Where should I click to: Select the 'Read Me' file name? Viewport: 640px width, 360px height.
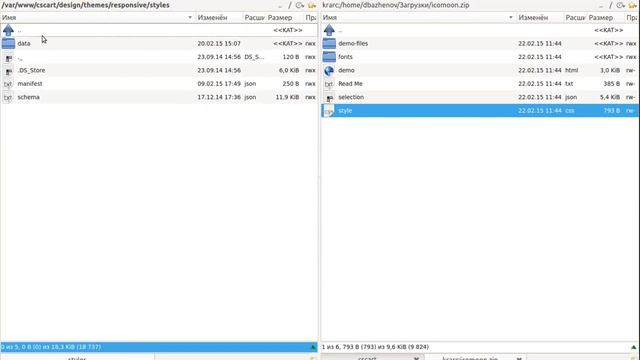[350, 84]
